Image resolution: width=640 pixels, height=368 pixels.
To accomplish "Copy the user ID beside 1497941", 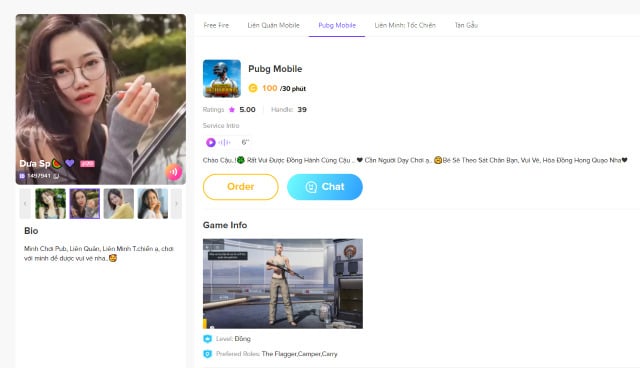I will click(56, 176).
